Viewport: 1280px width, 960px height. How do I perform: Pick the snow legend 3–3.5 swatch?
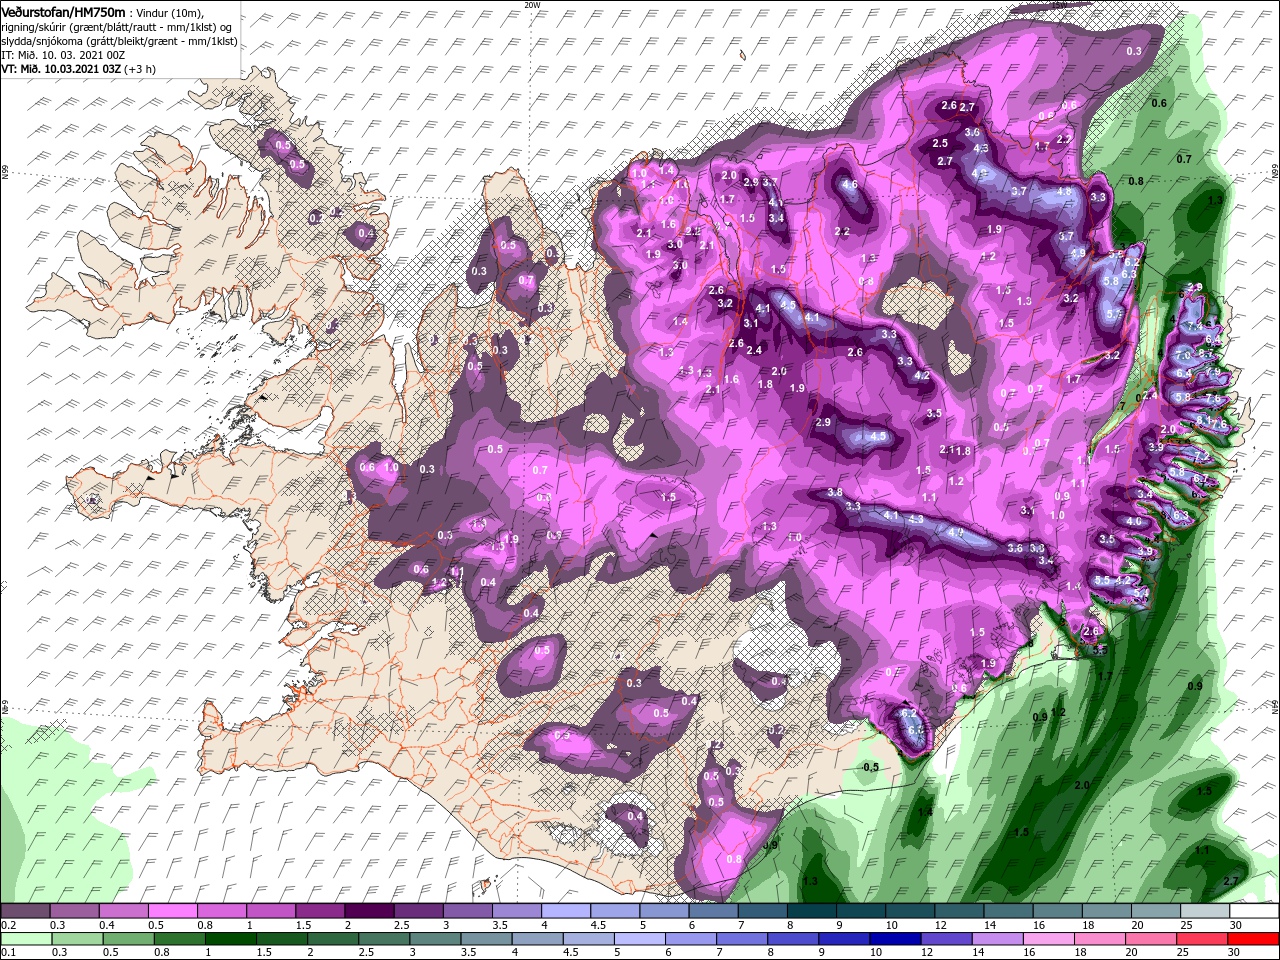(467, 911)
